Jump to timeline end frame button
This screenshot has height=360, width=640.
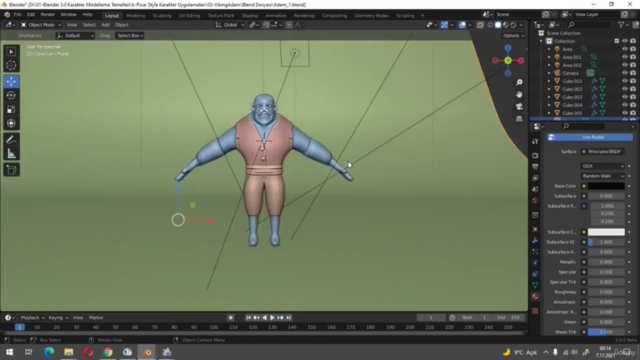tap(289, 318)
